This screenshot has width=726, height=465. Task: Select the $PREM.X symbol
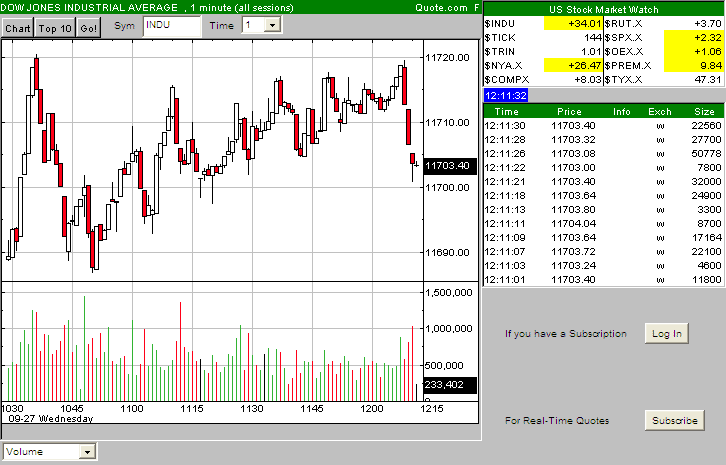(x=628, y=65)
